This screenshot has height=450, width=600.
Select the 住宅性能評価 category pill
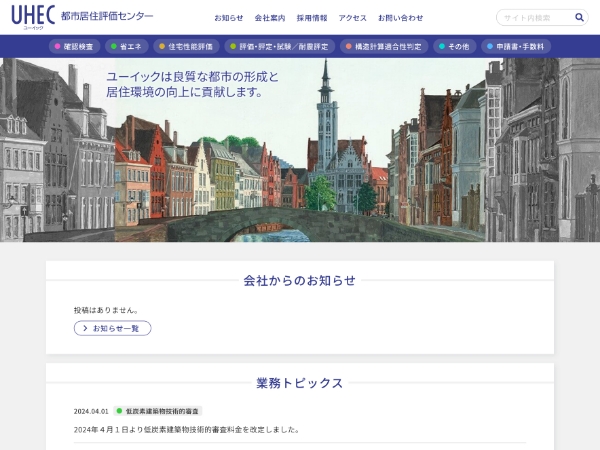186,46
